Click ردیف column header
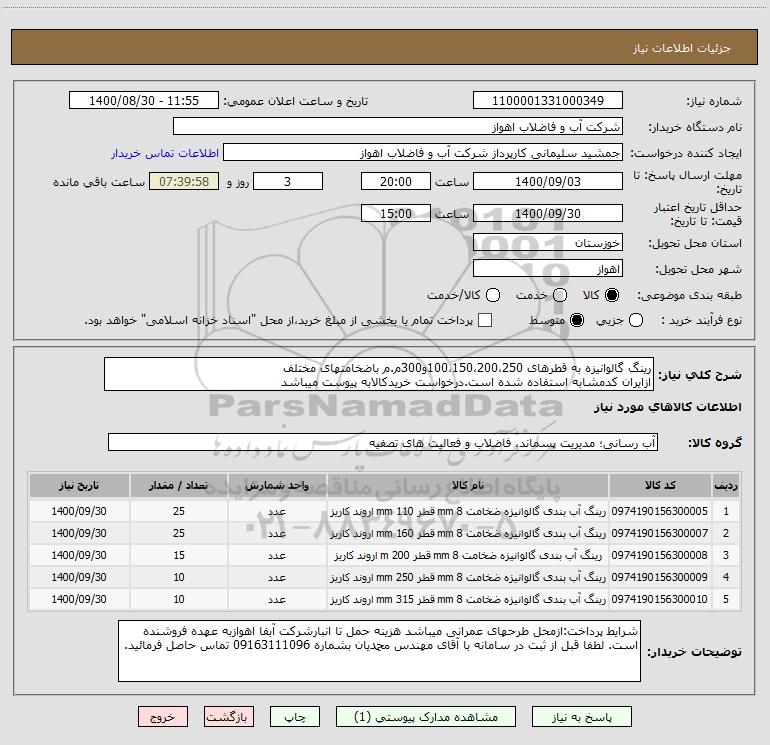The height and width of the screenshot is (745, 770). pyautogui.click(x=726, y=485)
